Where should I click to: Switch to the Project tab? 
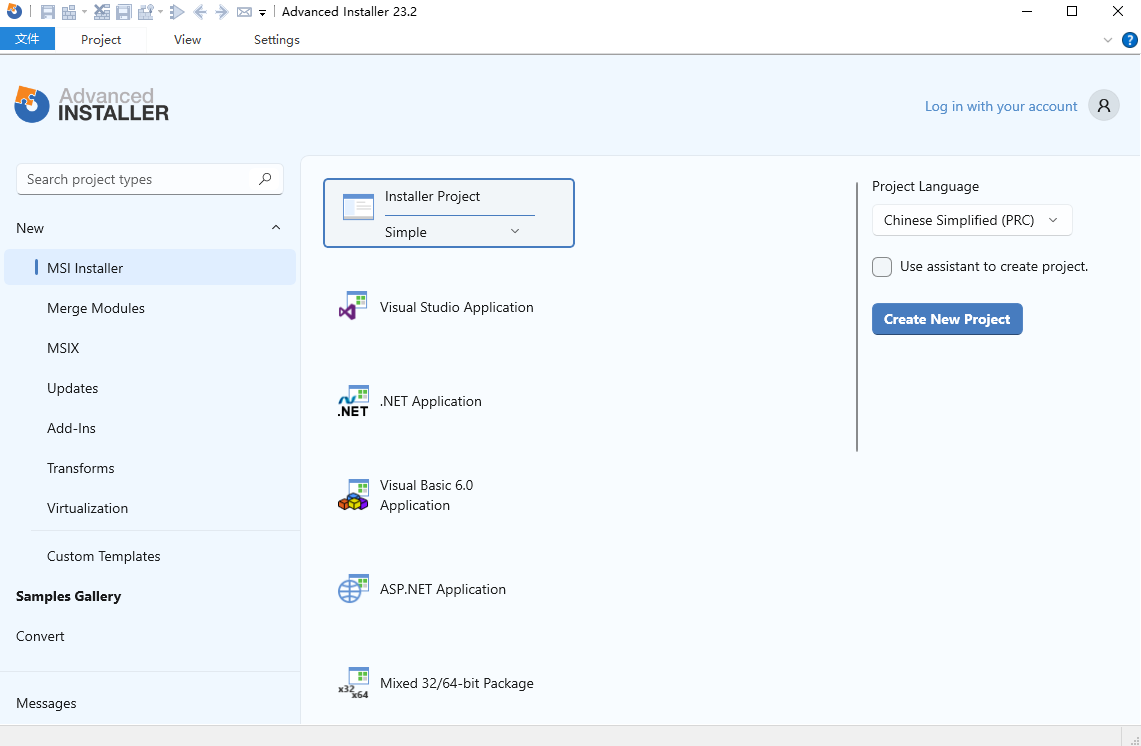tap(100, 39)
